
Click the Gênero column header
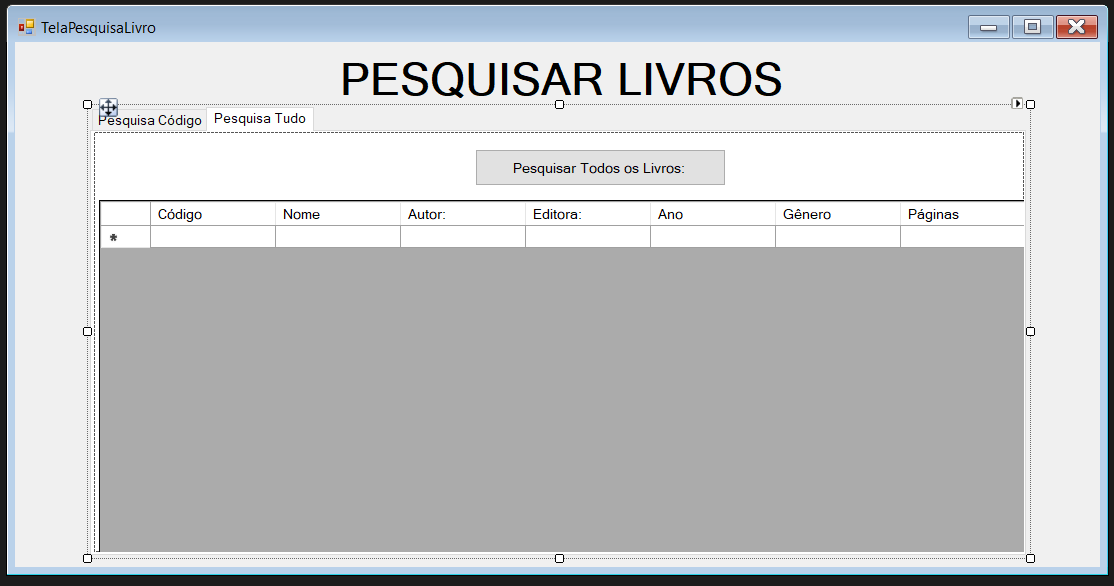[837, 213]
